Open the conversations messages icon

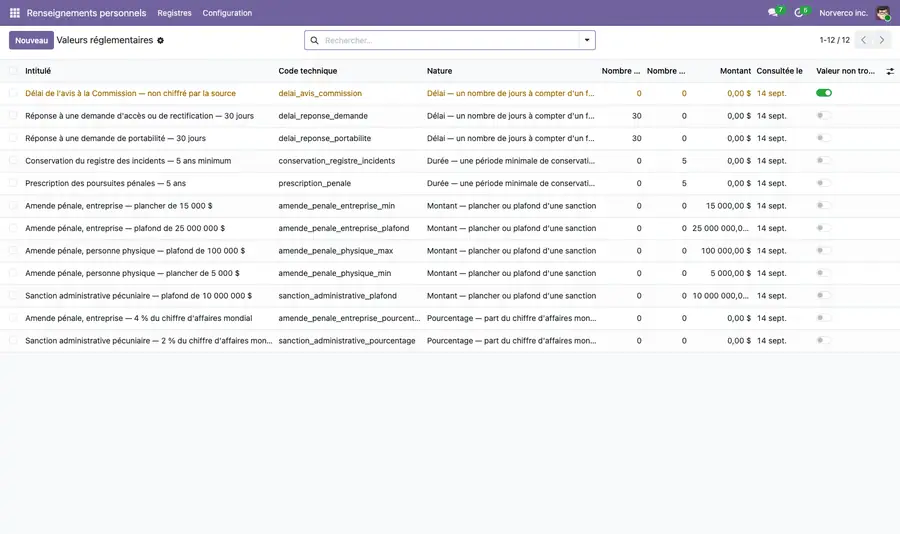(773, 13)
